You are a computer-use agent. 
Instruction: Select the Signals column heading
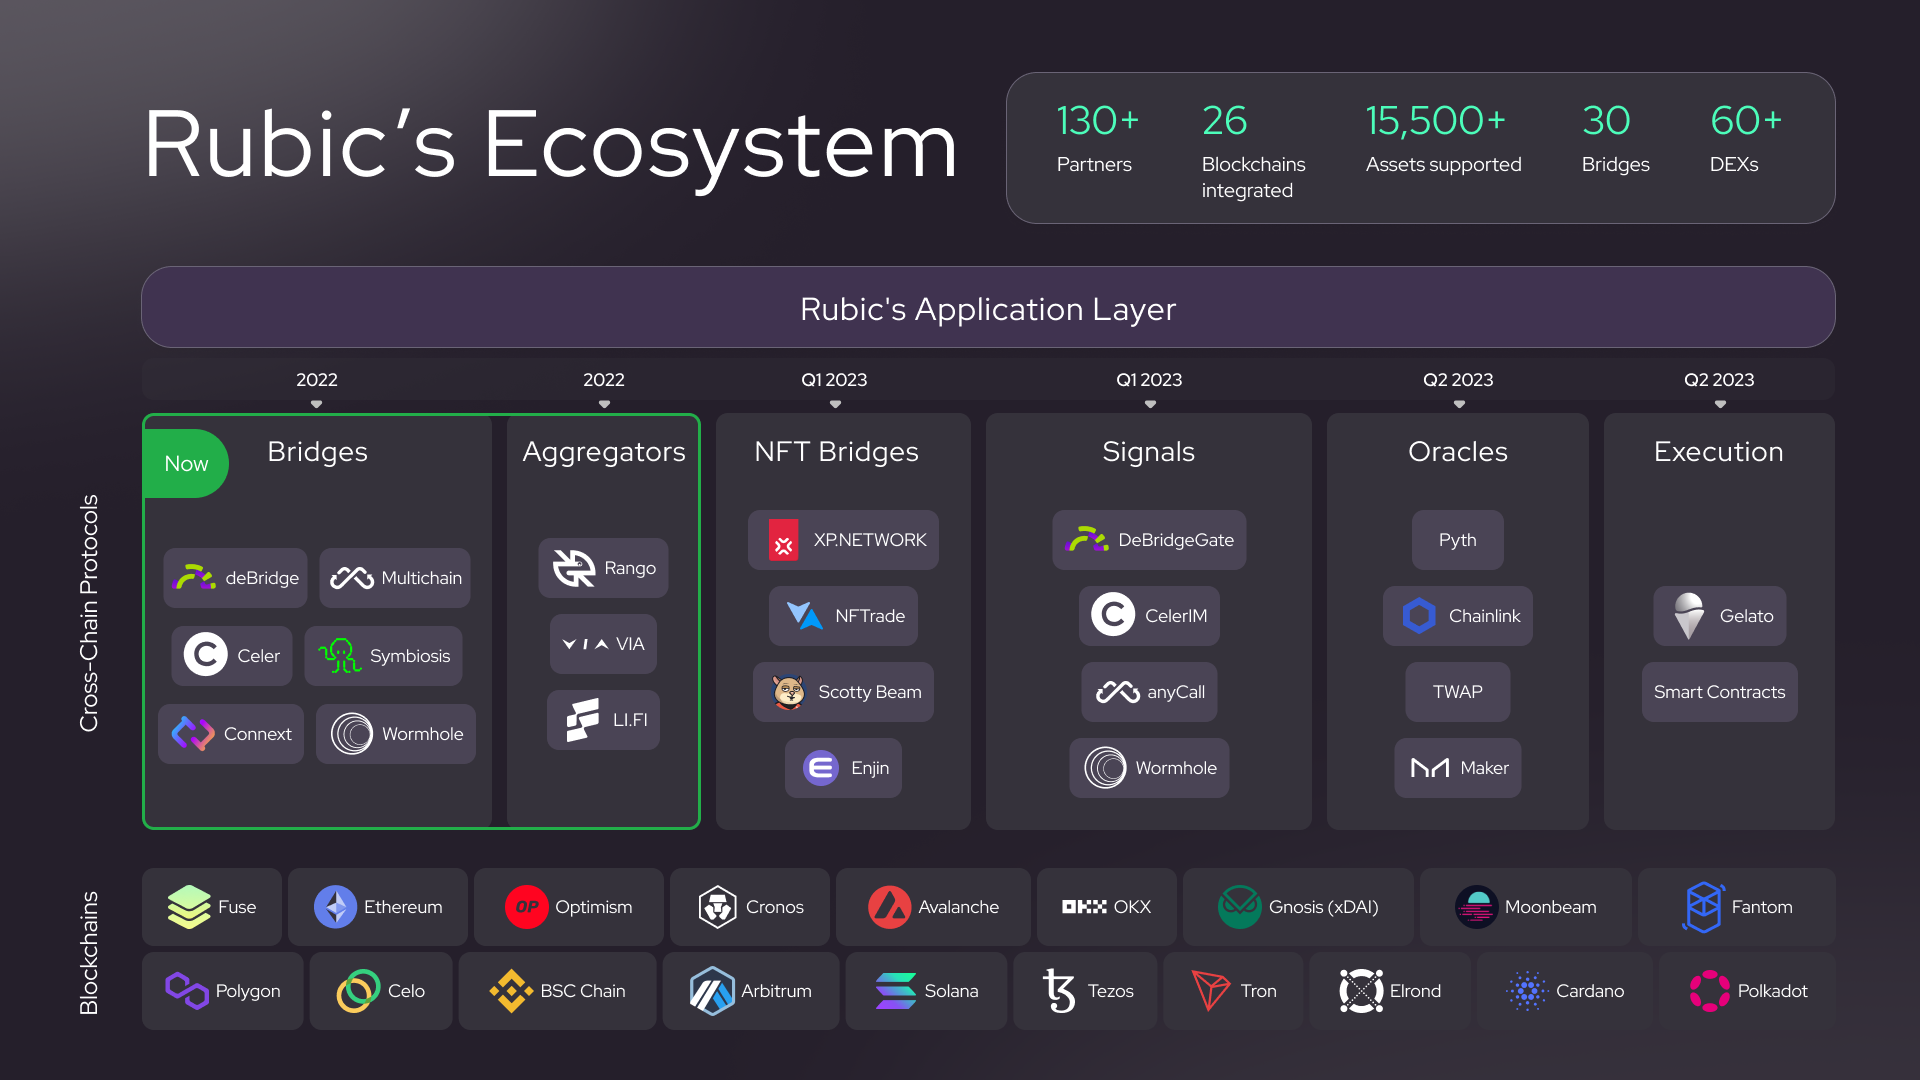click(x=1148, y=452)
